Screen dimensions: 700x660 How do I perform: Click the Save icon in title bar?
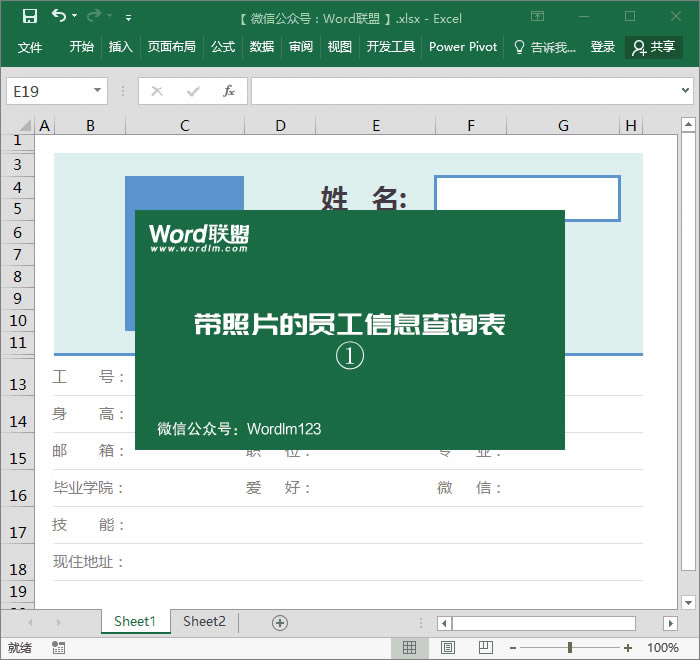pyautogui.click(x=30, y=16)
